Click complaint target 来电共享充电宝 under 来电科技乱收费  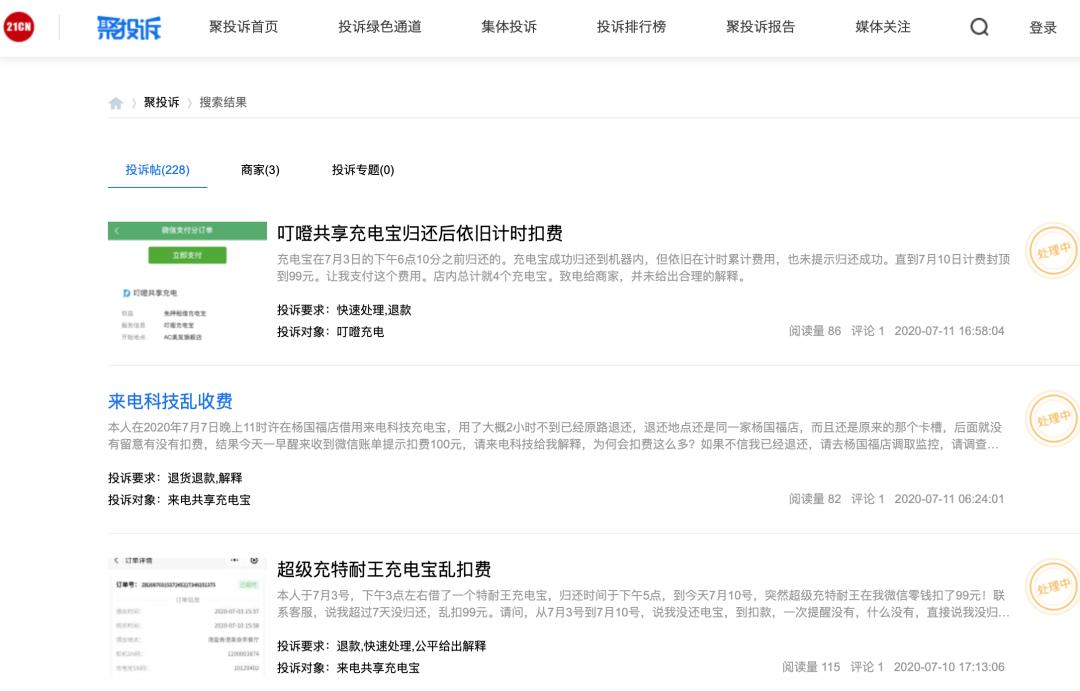coord(209,500)
